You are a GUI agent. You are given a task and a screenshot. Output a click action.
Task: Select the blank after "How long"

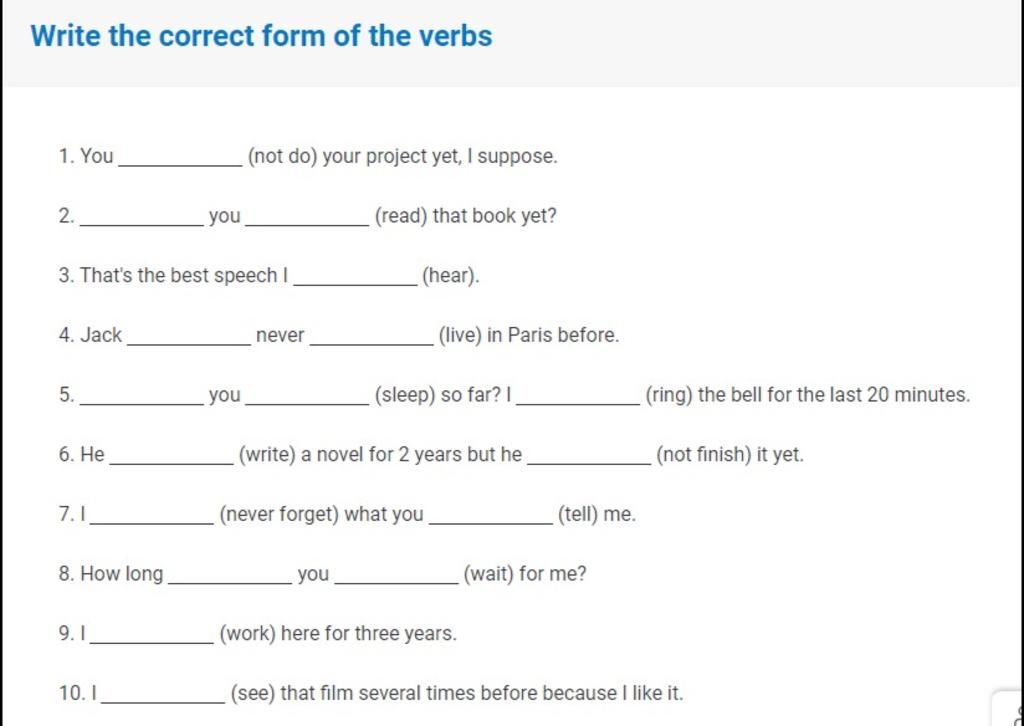(230, 575)
